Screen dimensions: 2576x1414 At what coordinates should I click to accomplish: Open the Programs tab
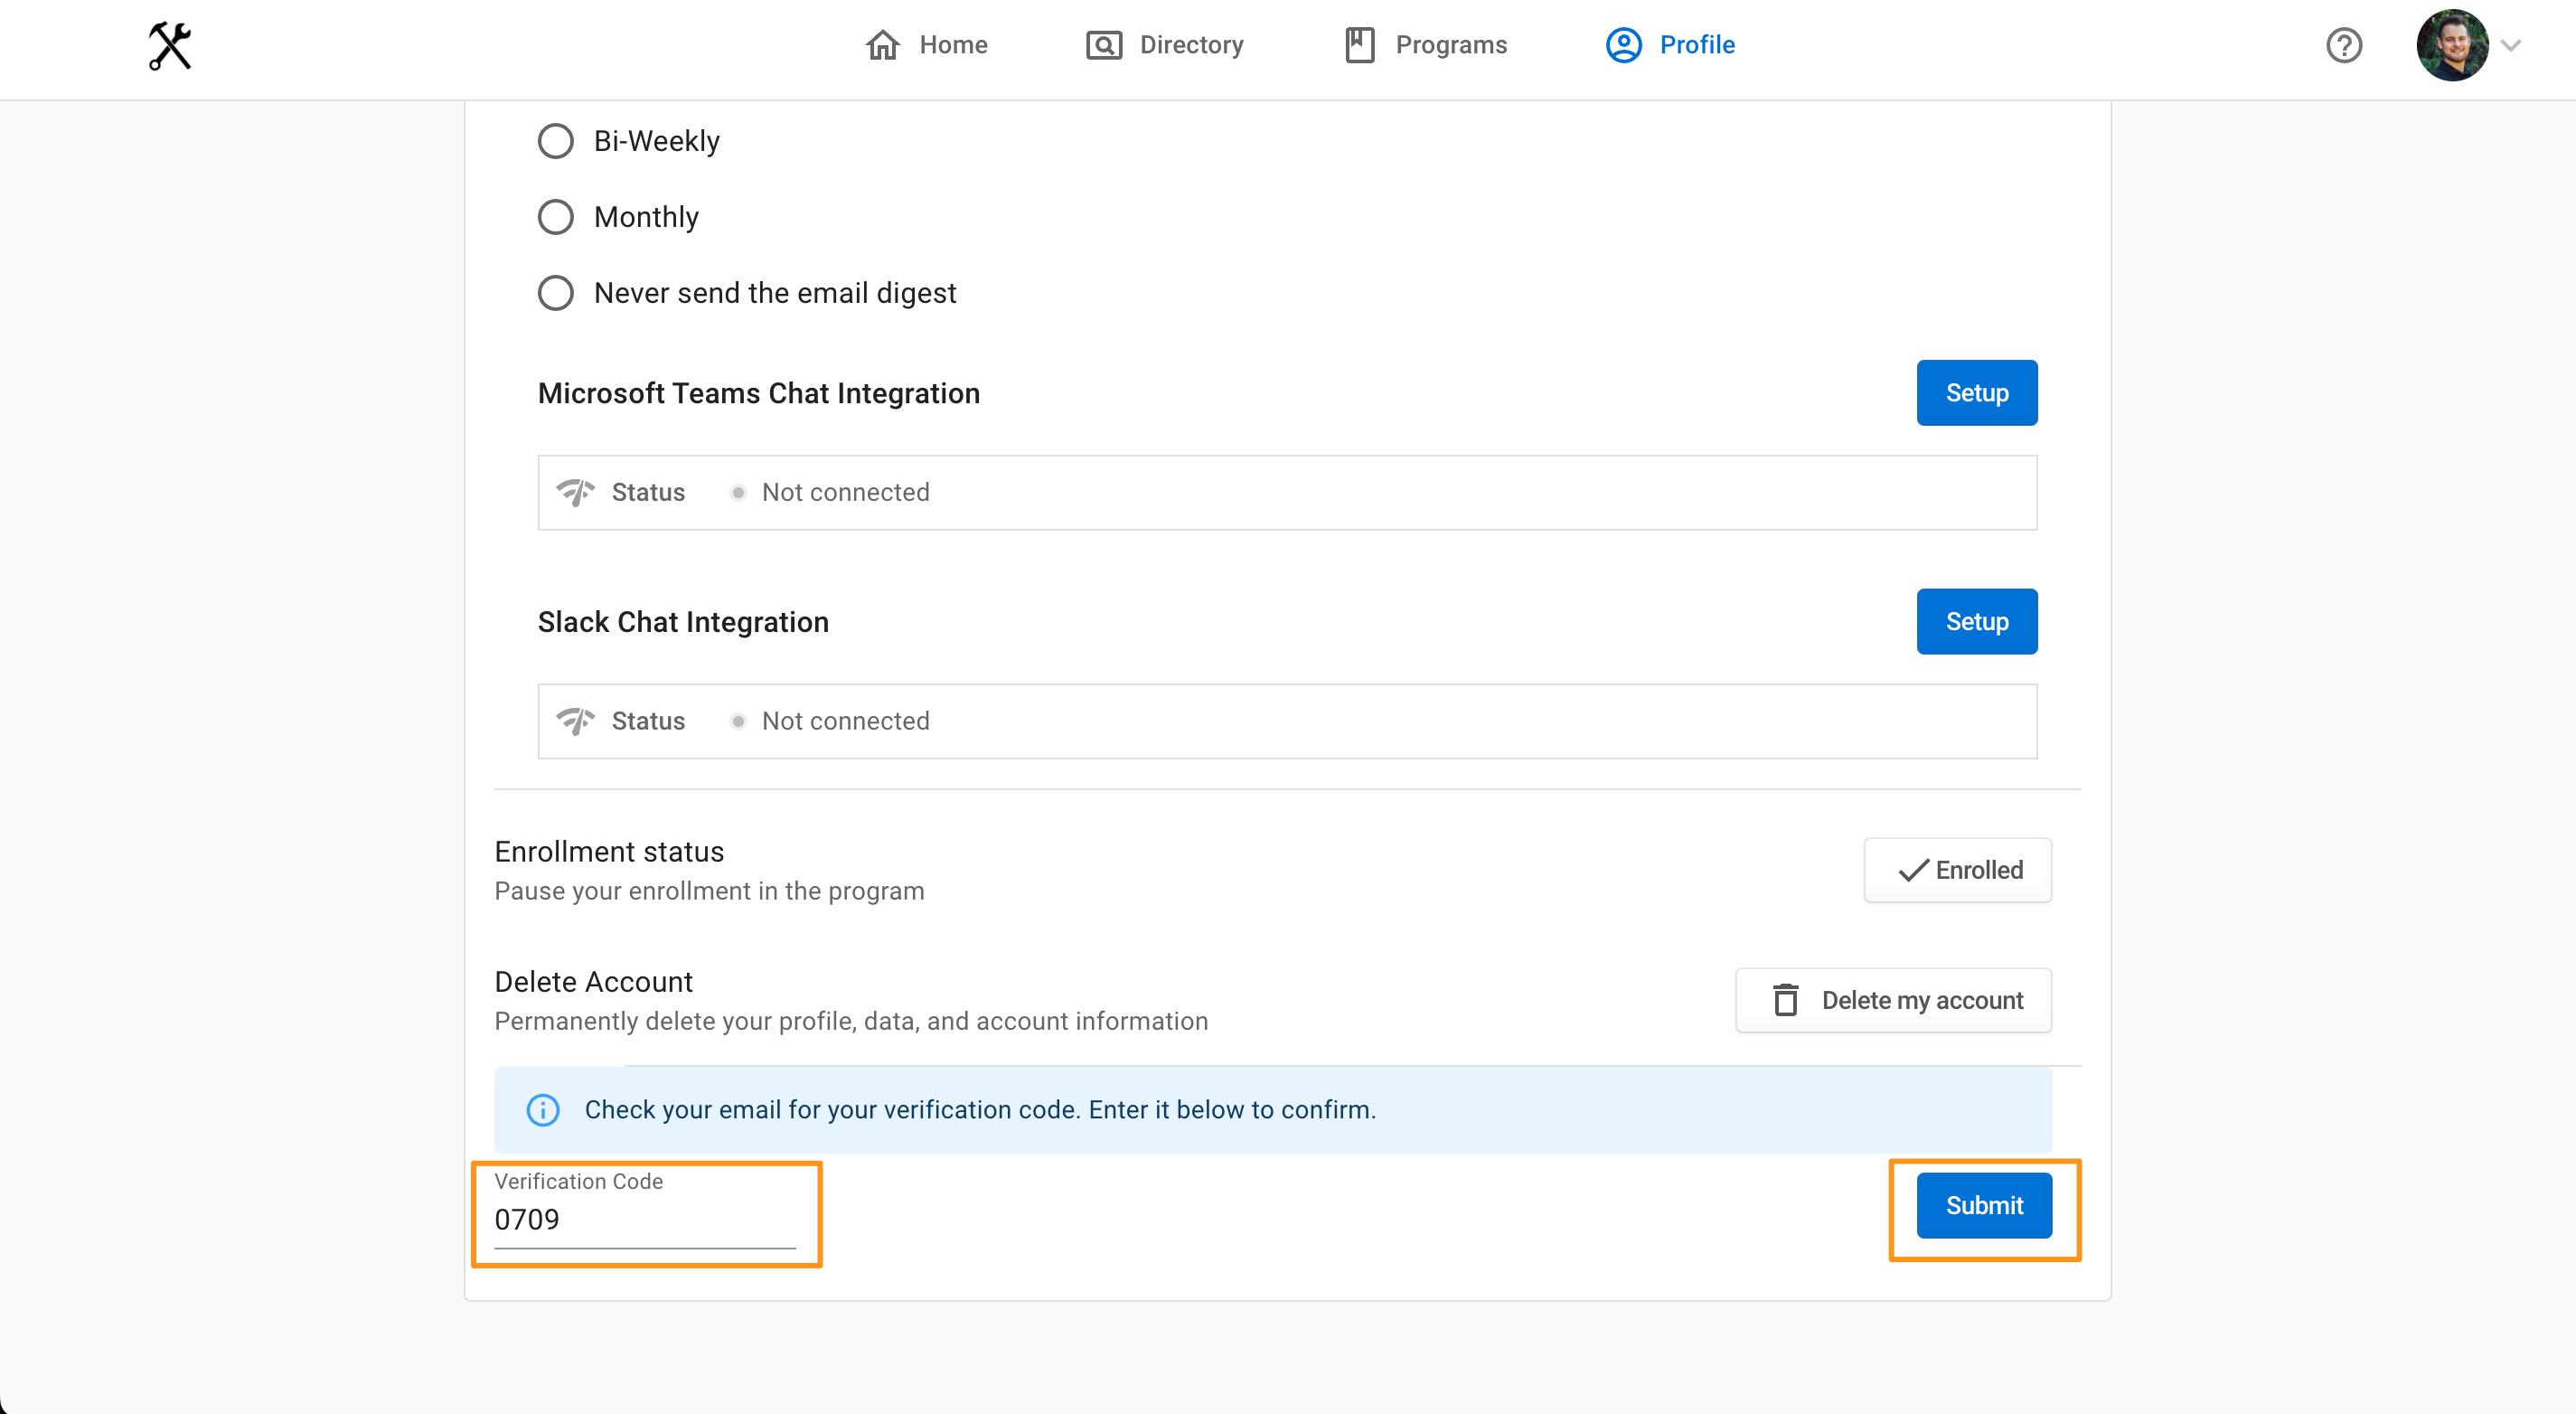pos(1426,45)
